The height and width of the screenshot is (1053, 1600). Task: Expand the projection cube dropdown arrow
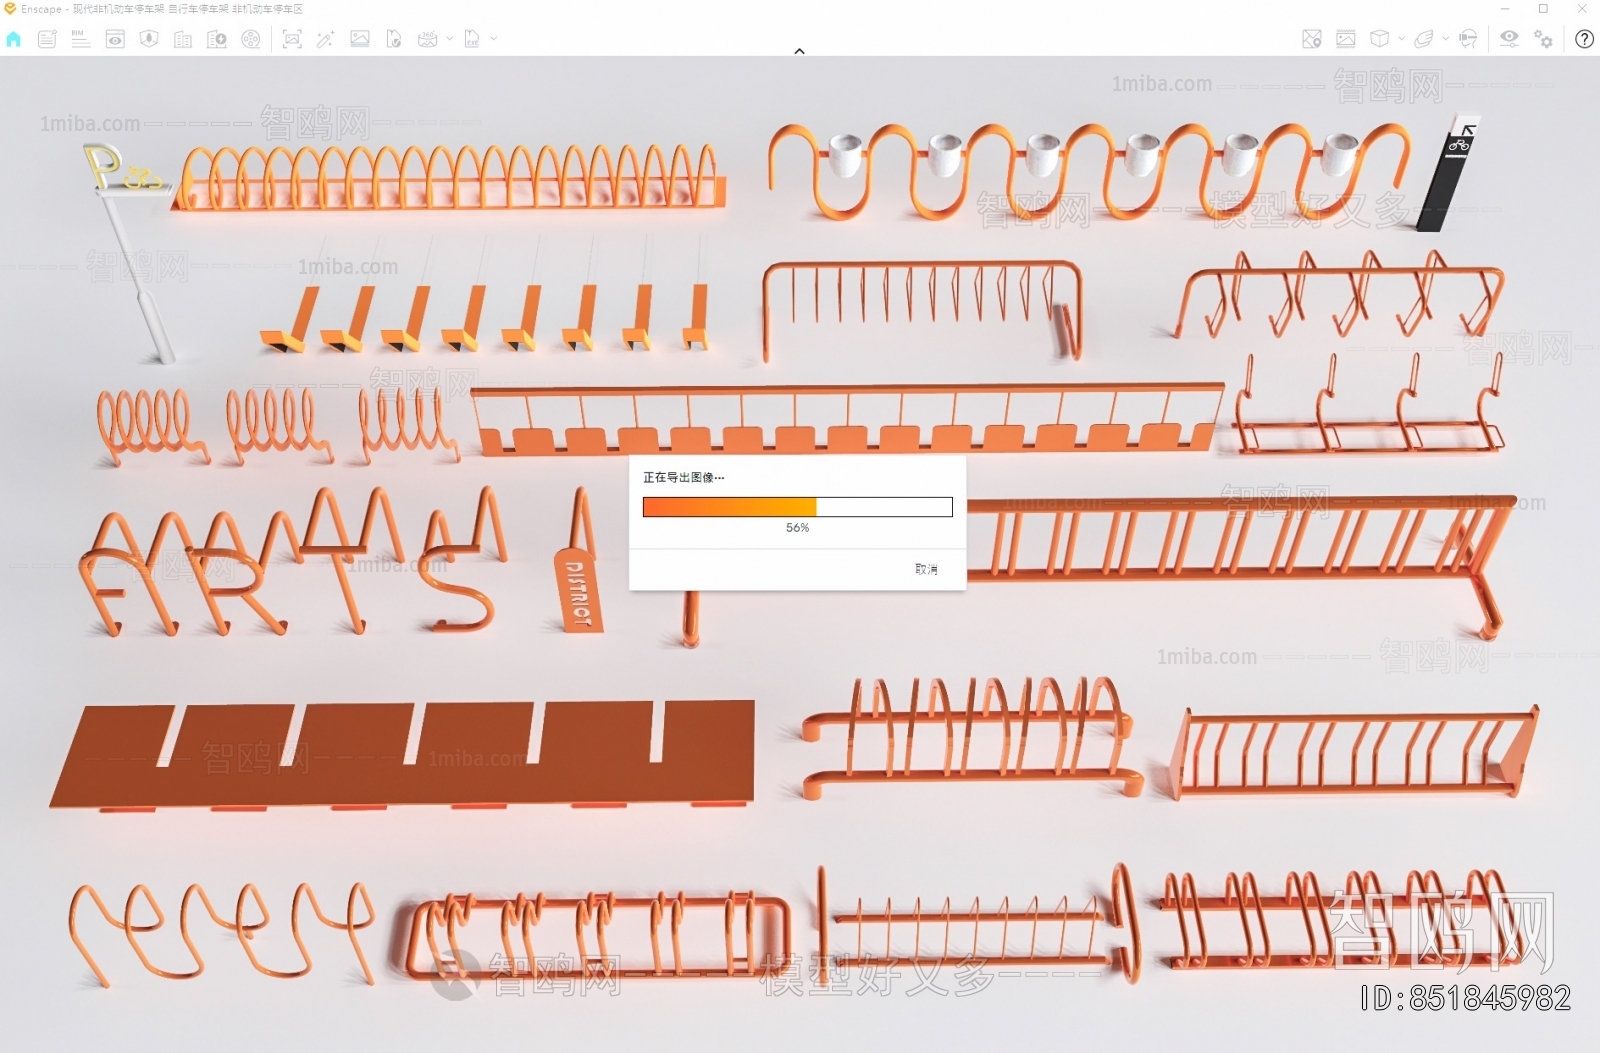(1401, 39)
